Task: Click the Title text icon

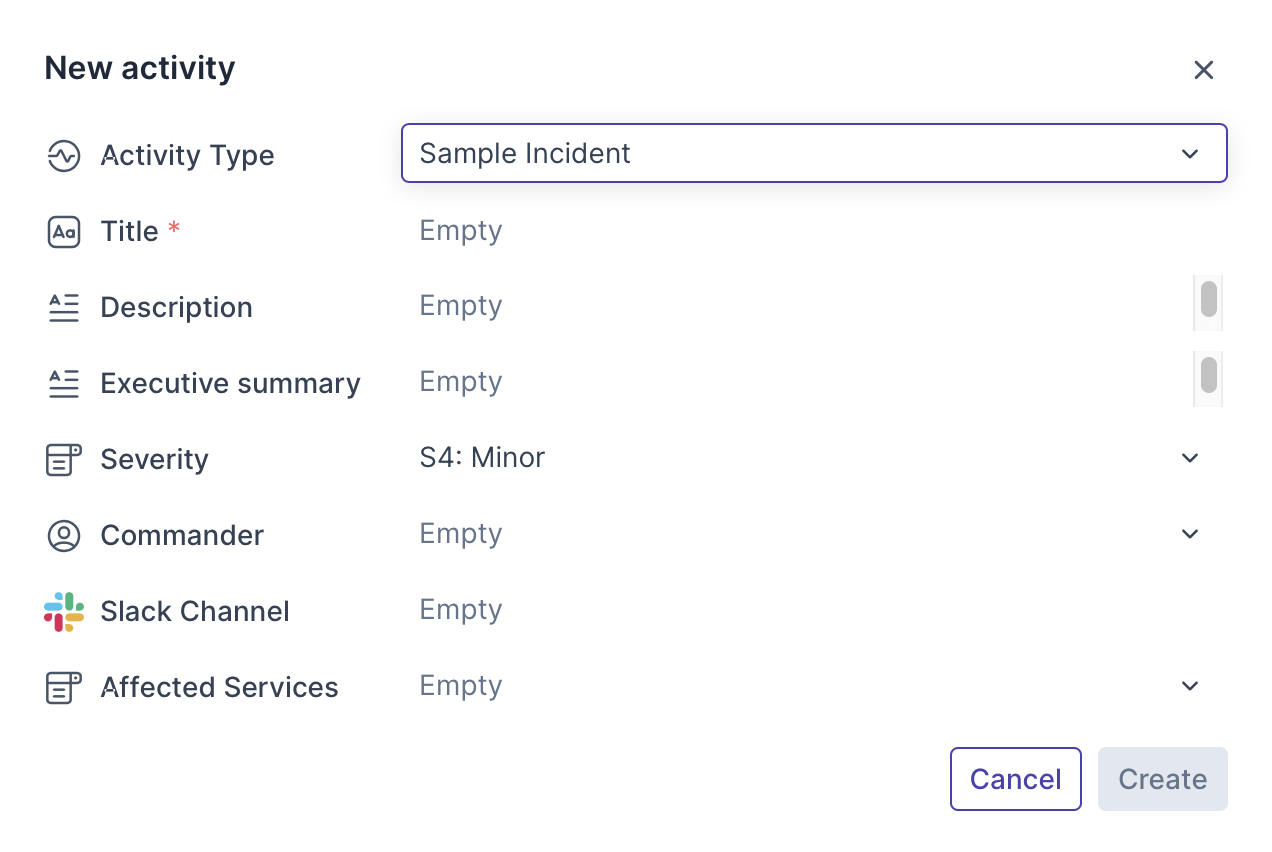Action: 64,232
